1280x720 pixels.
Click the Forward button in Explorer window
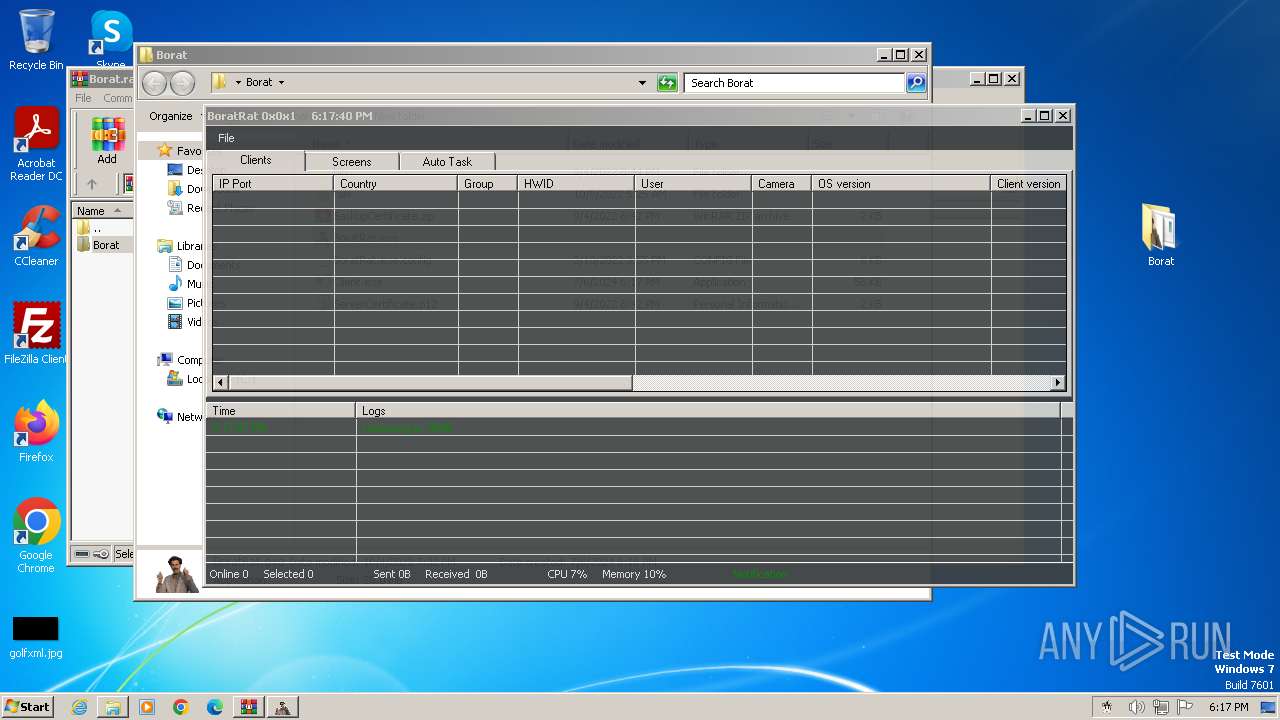tap(182, 83)
